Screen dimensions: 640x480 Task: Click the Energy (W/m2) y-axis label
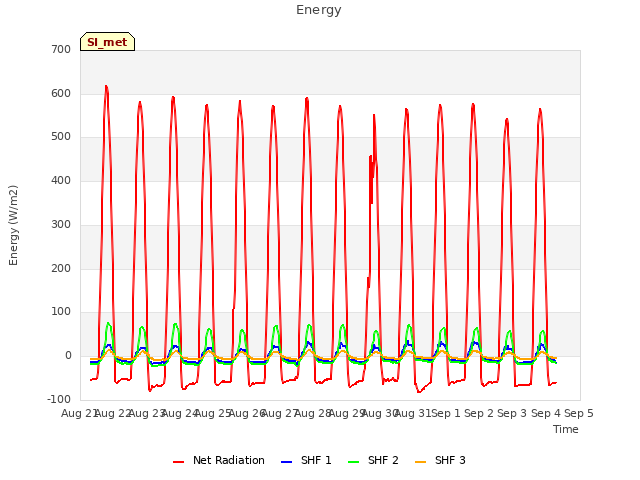[13, 225]
